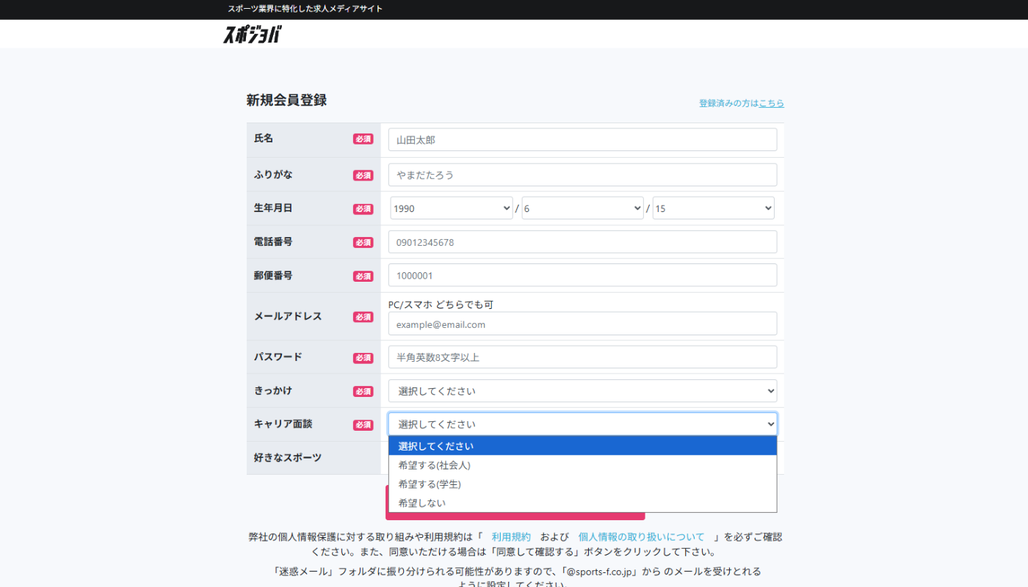Expand the きっかけ dropdown
Image resolution: width=1028 pixels, height=587 pixels.
(x=582, y=391)
